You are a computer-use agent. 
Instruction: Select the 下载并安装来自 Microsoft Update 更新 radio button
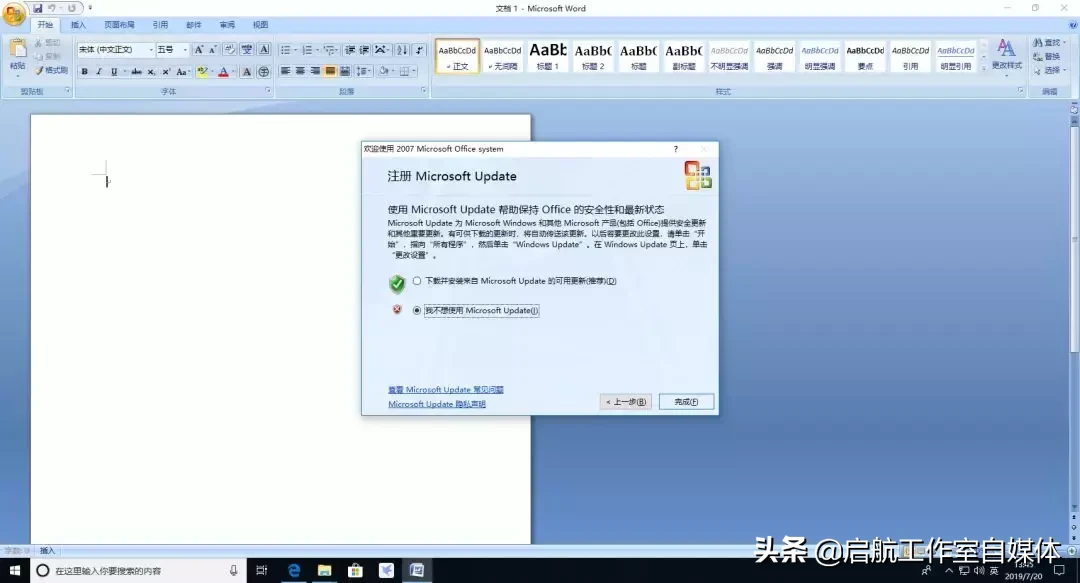click(417, 282)
